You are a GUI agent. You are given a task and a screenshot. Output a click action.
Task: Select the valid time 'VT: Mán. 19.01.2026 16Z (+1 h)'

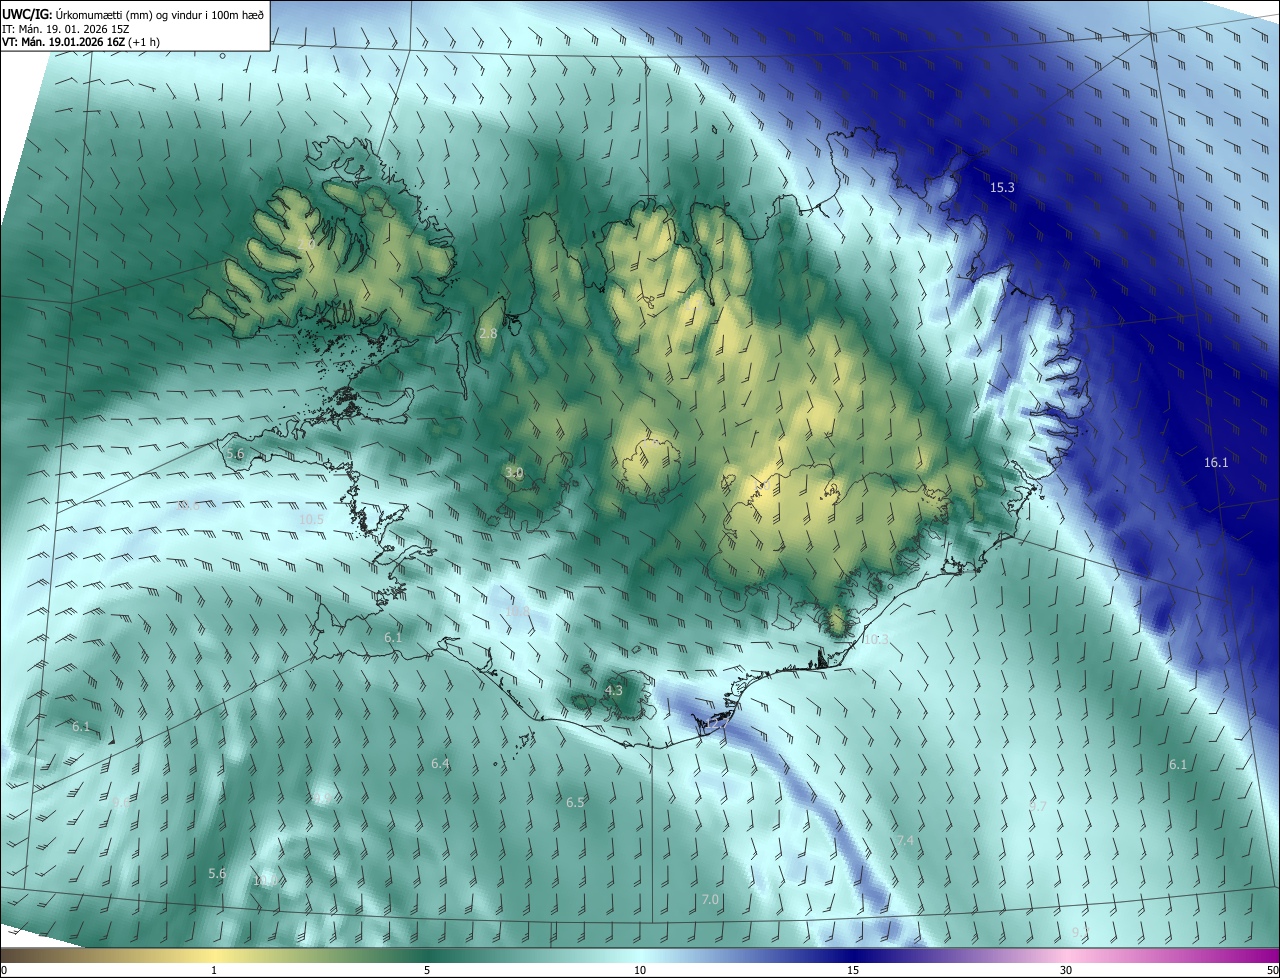(x=81, y=43)
